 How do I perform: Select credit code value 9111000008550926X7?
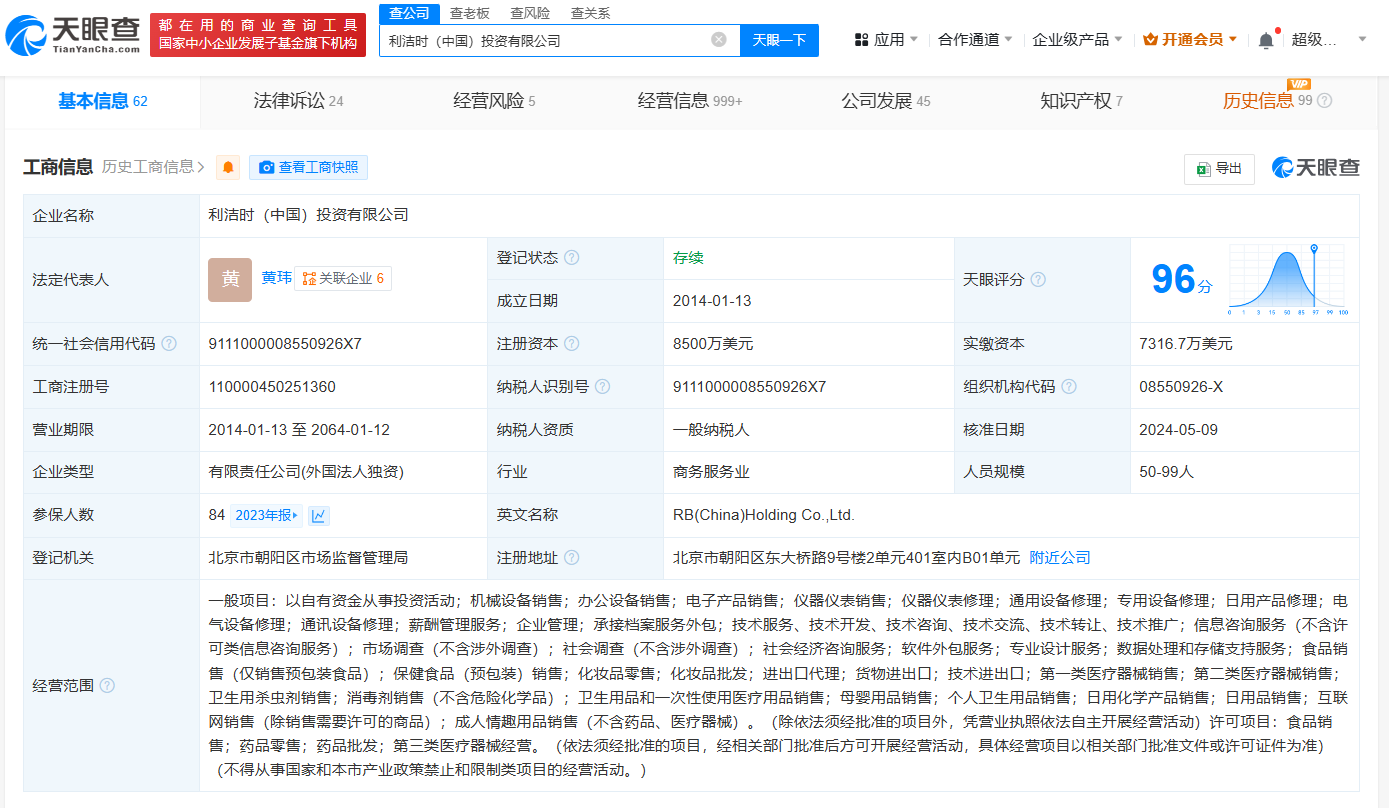point(285,344)
